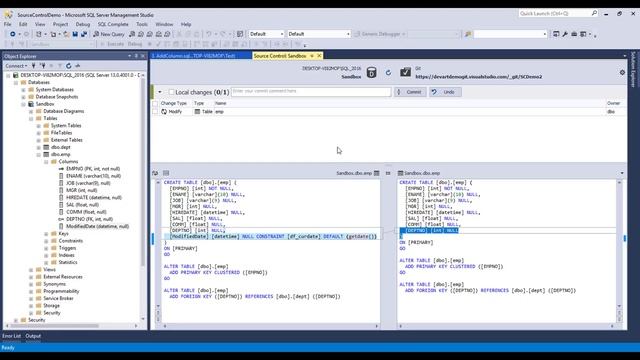Click the Navigate Backward toolbar icon
This screenshot has height=360, width=640.
(x=13, y=34)
